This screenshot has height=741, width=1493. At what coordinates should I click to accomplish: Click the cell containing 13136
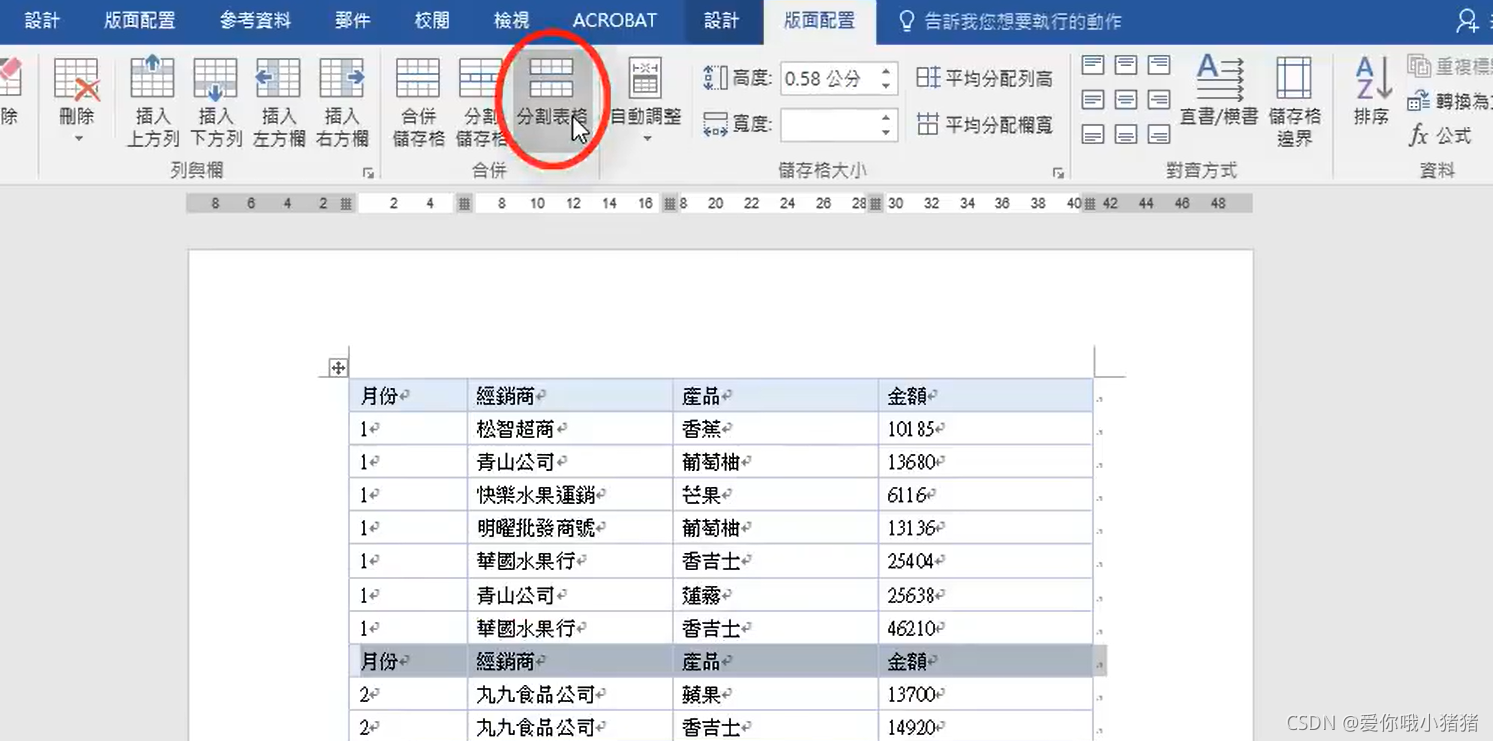985,528
